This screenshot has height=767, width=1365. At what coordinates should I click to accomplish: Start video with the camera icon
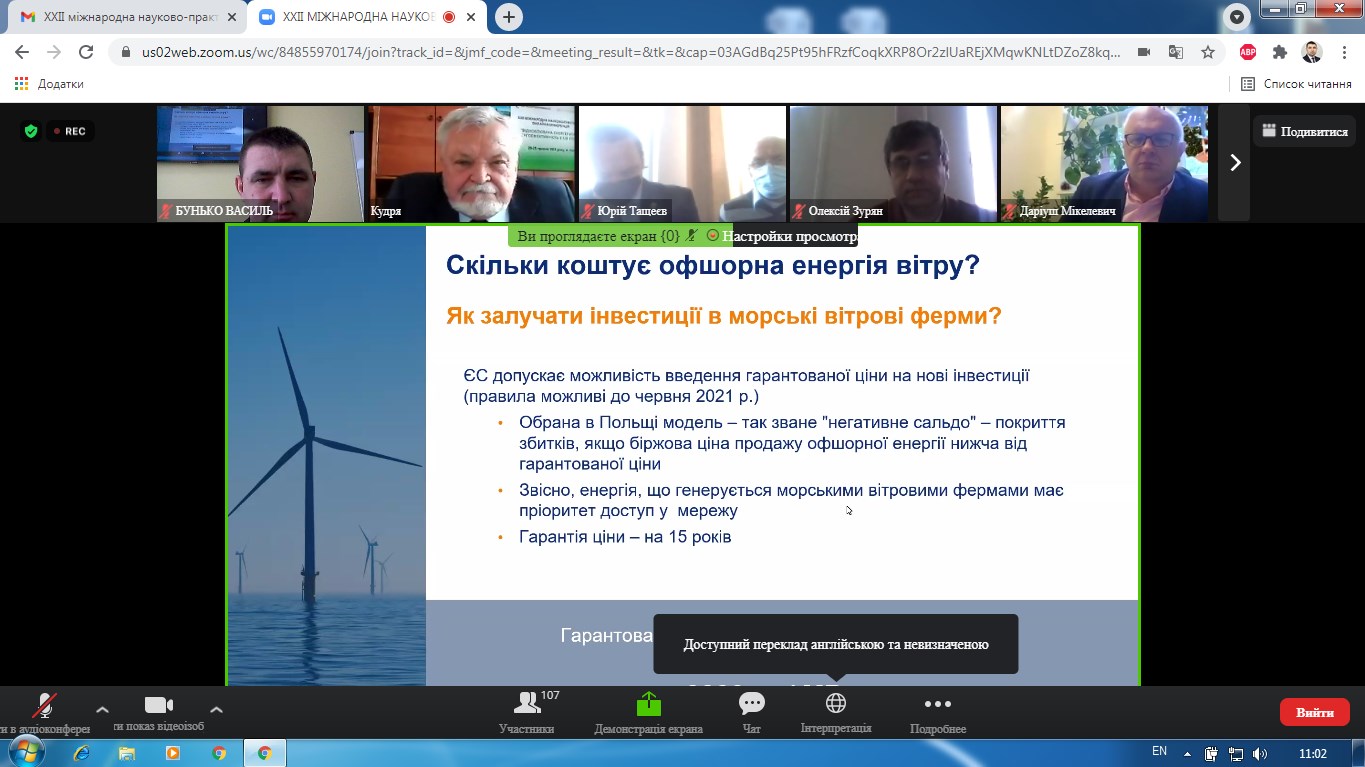point(159,705)
